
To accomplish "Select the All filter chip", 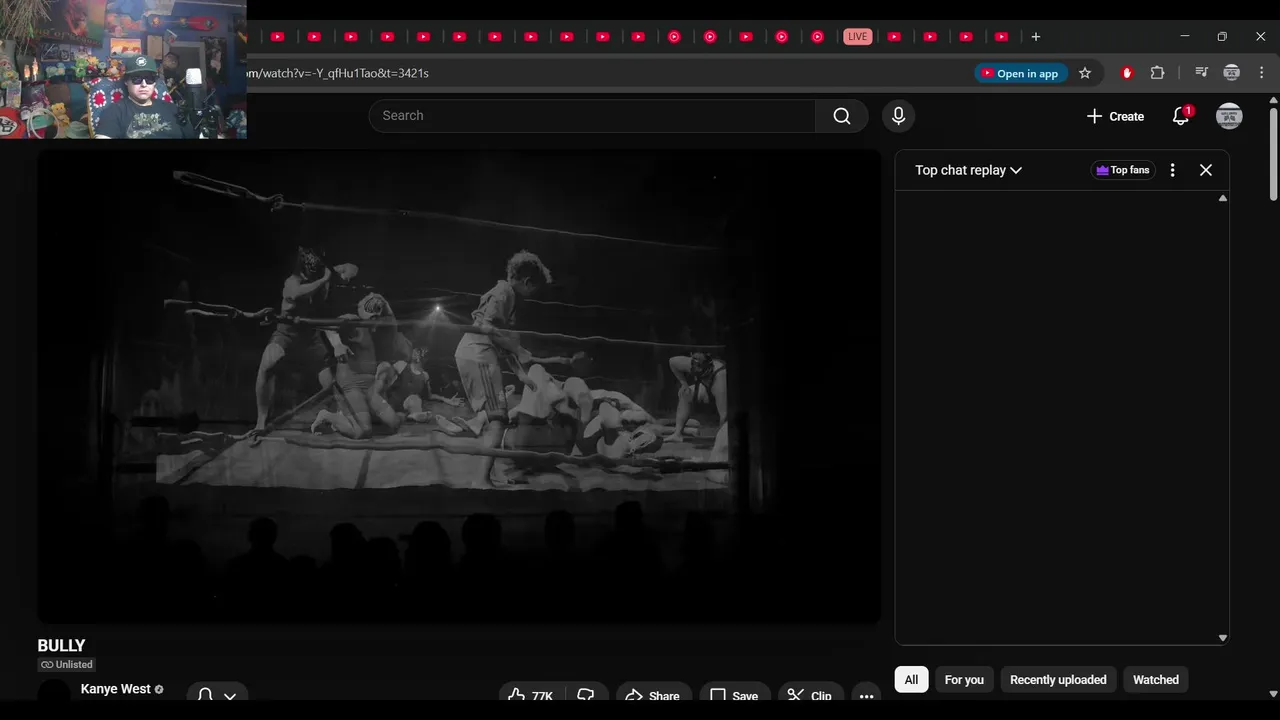I will pos(911,680).
